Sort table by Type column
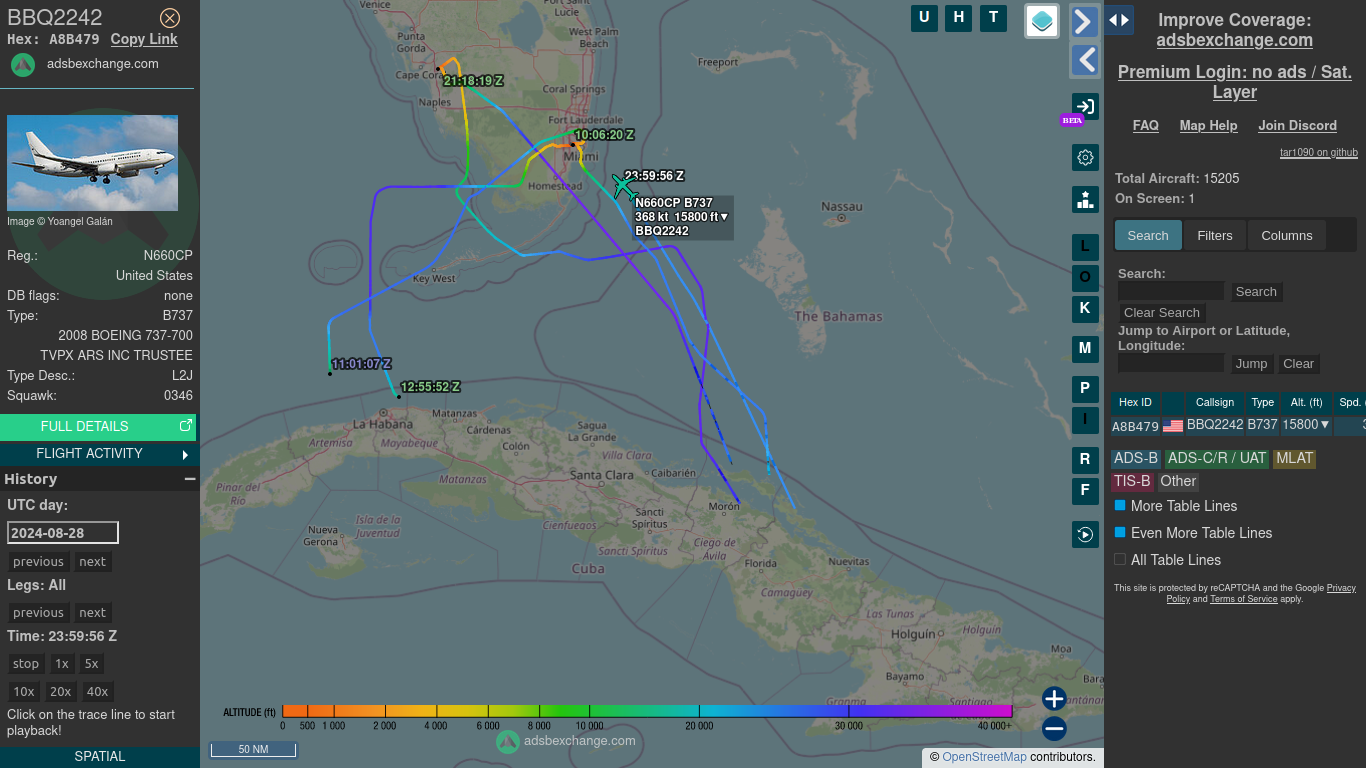 coord(1263,403)
